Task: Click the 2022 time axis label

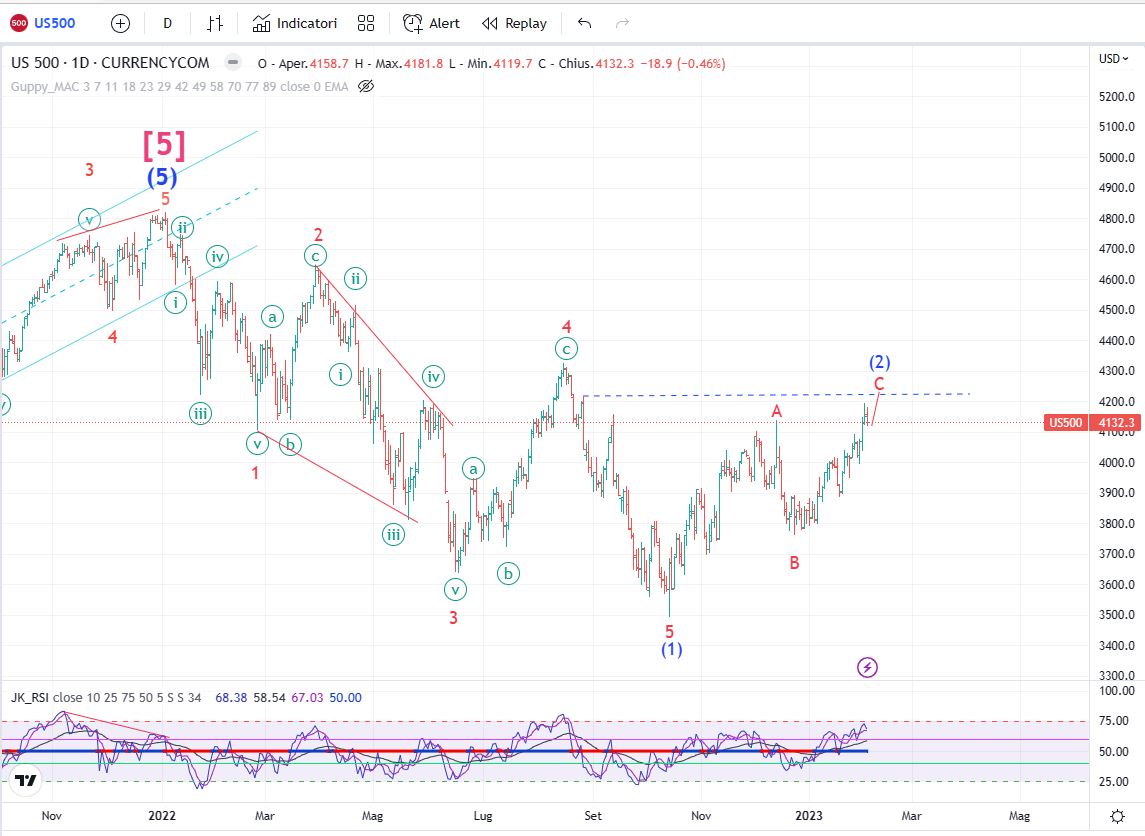Action: (161, 816)
